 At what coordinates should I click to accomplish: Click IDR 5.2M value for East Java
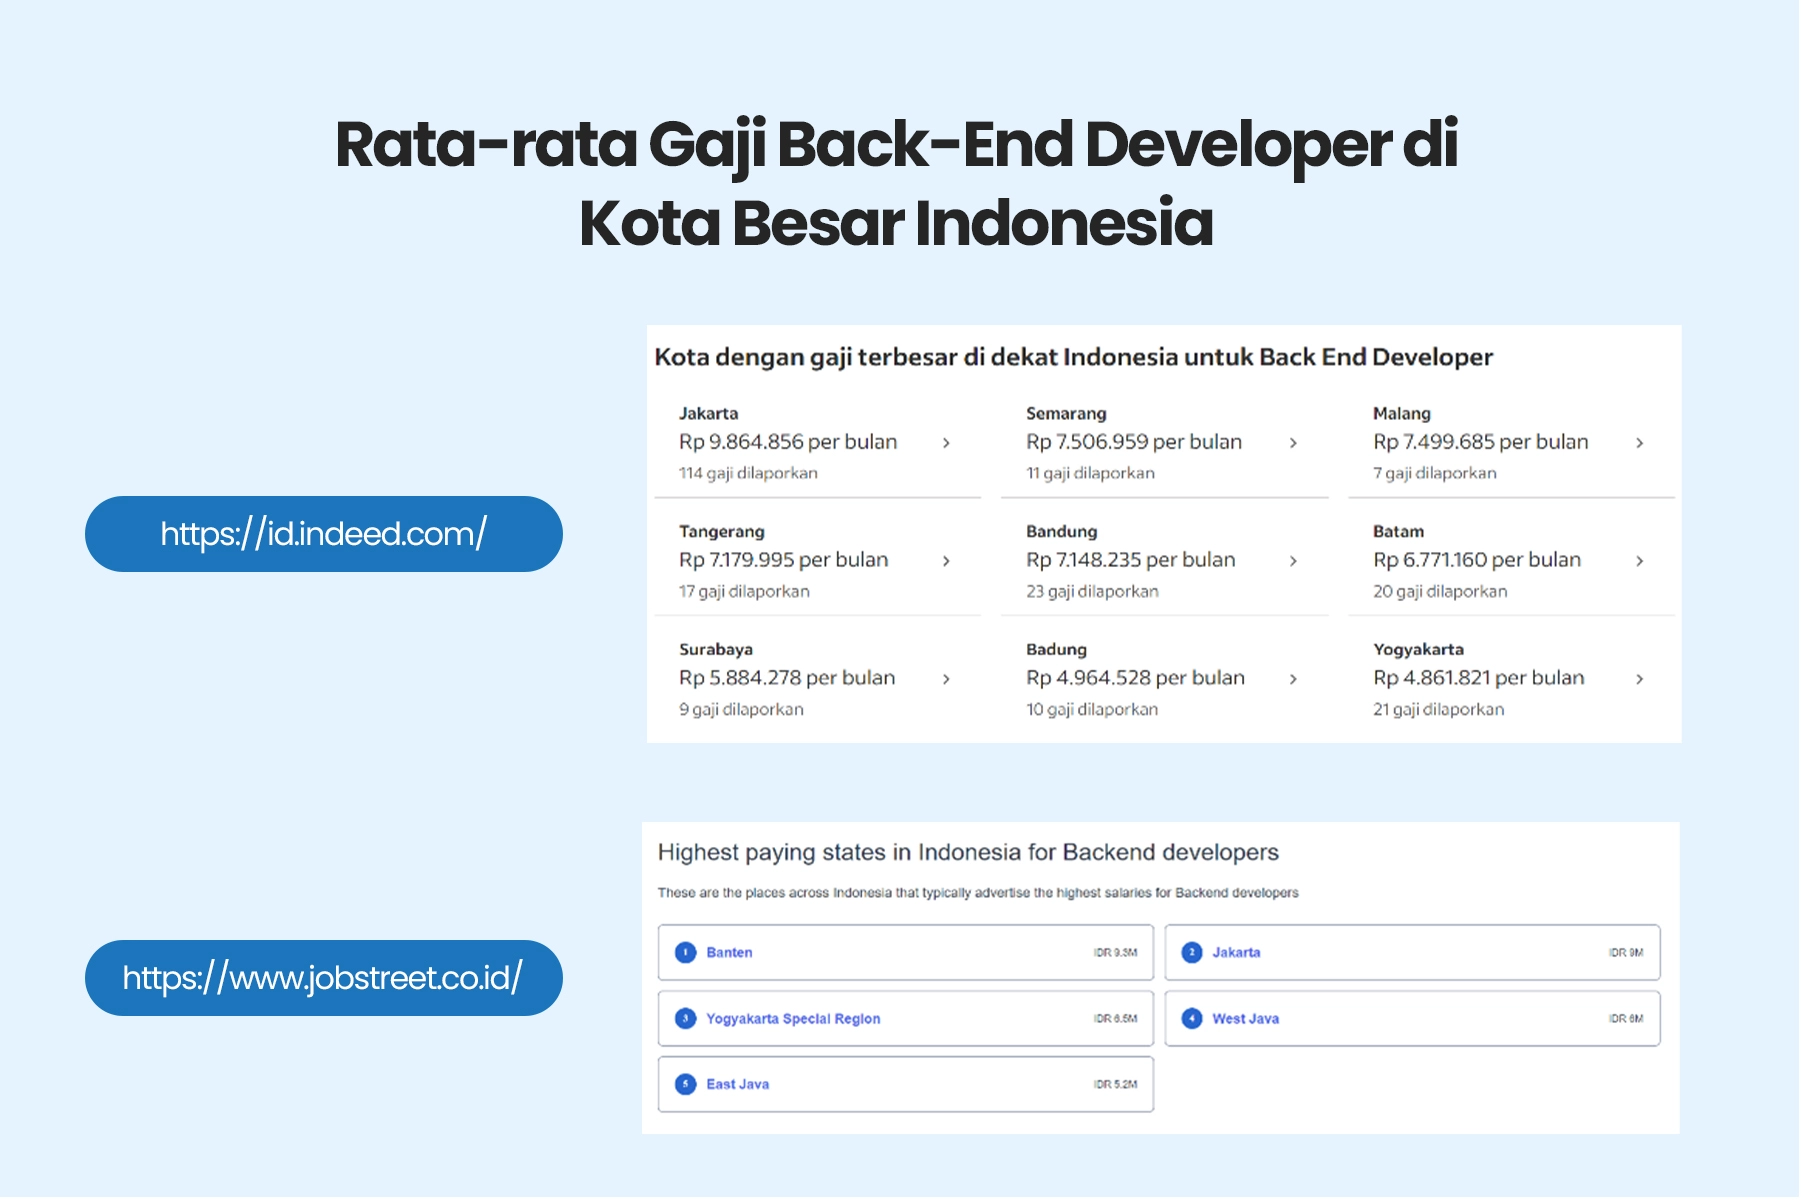pyautogui.click(x=1115, y=1084)
